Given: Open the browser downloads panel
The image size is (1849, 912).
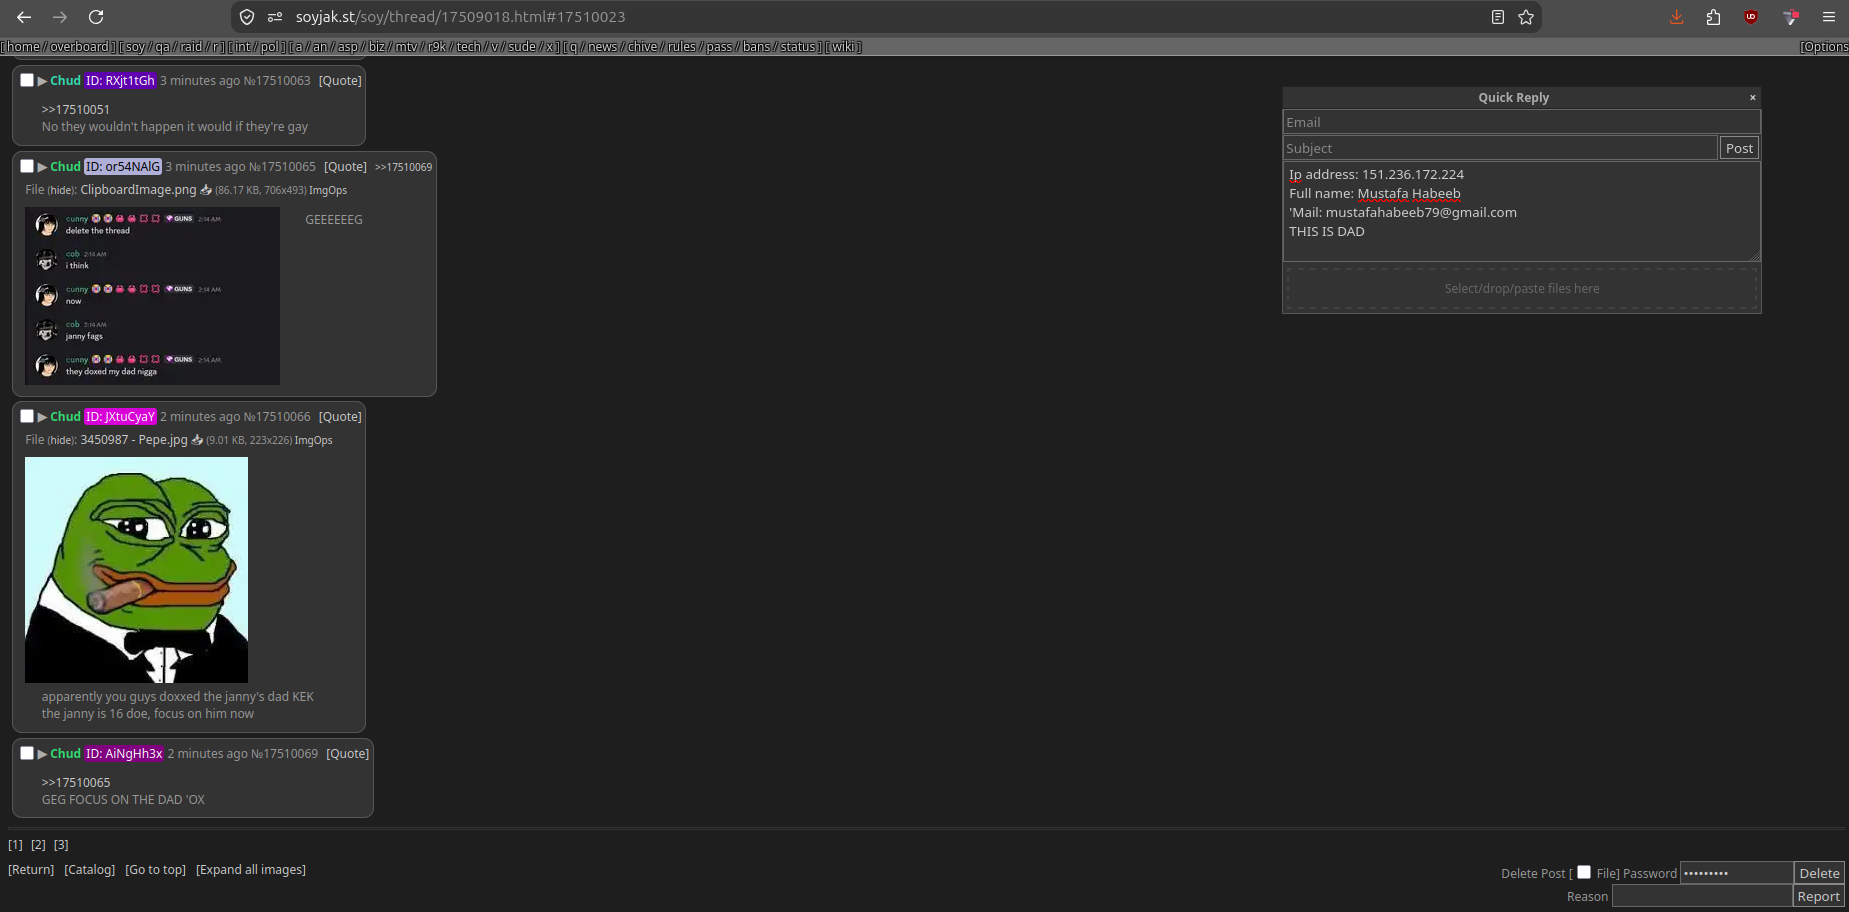Looking at the screenshot, I should click(x=1677, y=17).
